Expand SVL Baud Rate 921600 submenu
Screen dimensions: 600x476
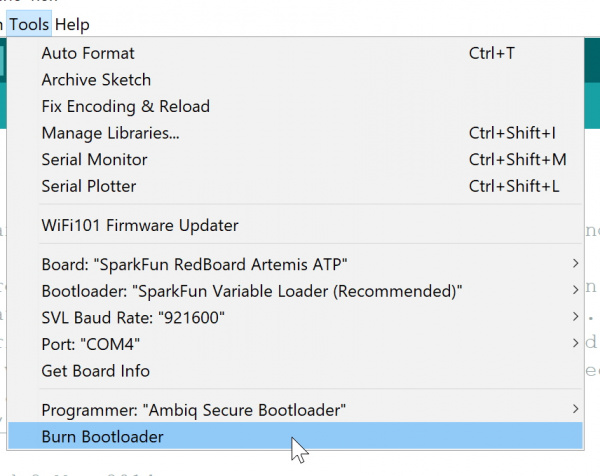295,318
